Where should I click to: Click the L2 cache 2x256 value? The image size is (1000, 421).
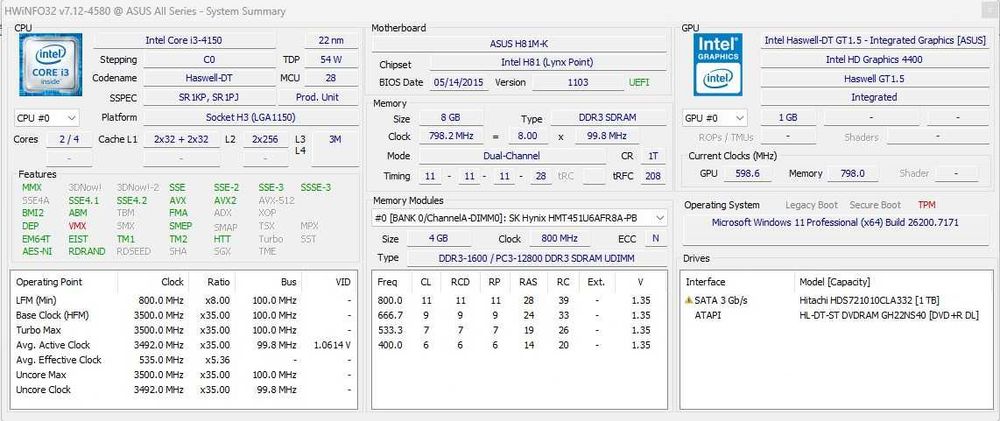tap(265, 139)
